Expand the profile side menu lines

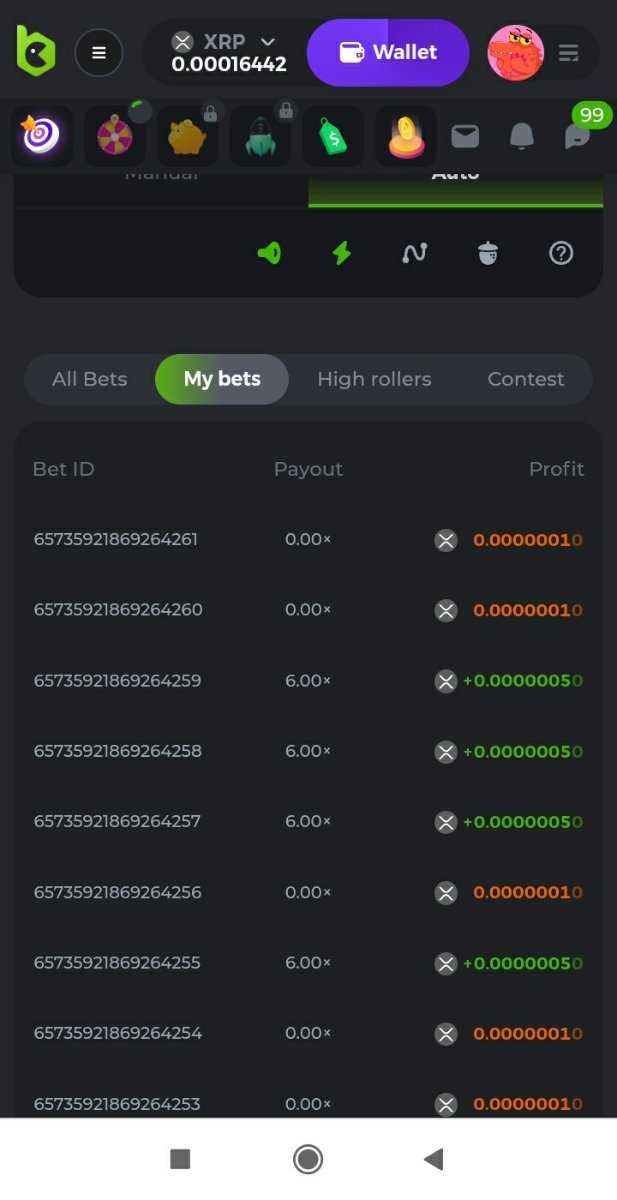(x=568, y=53)
